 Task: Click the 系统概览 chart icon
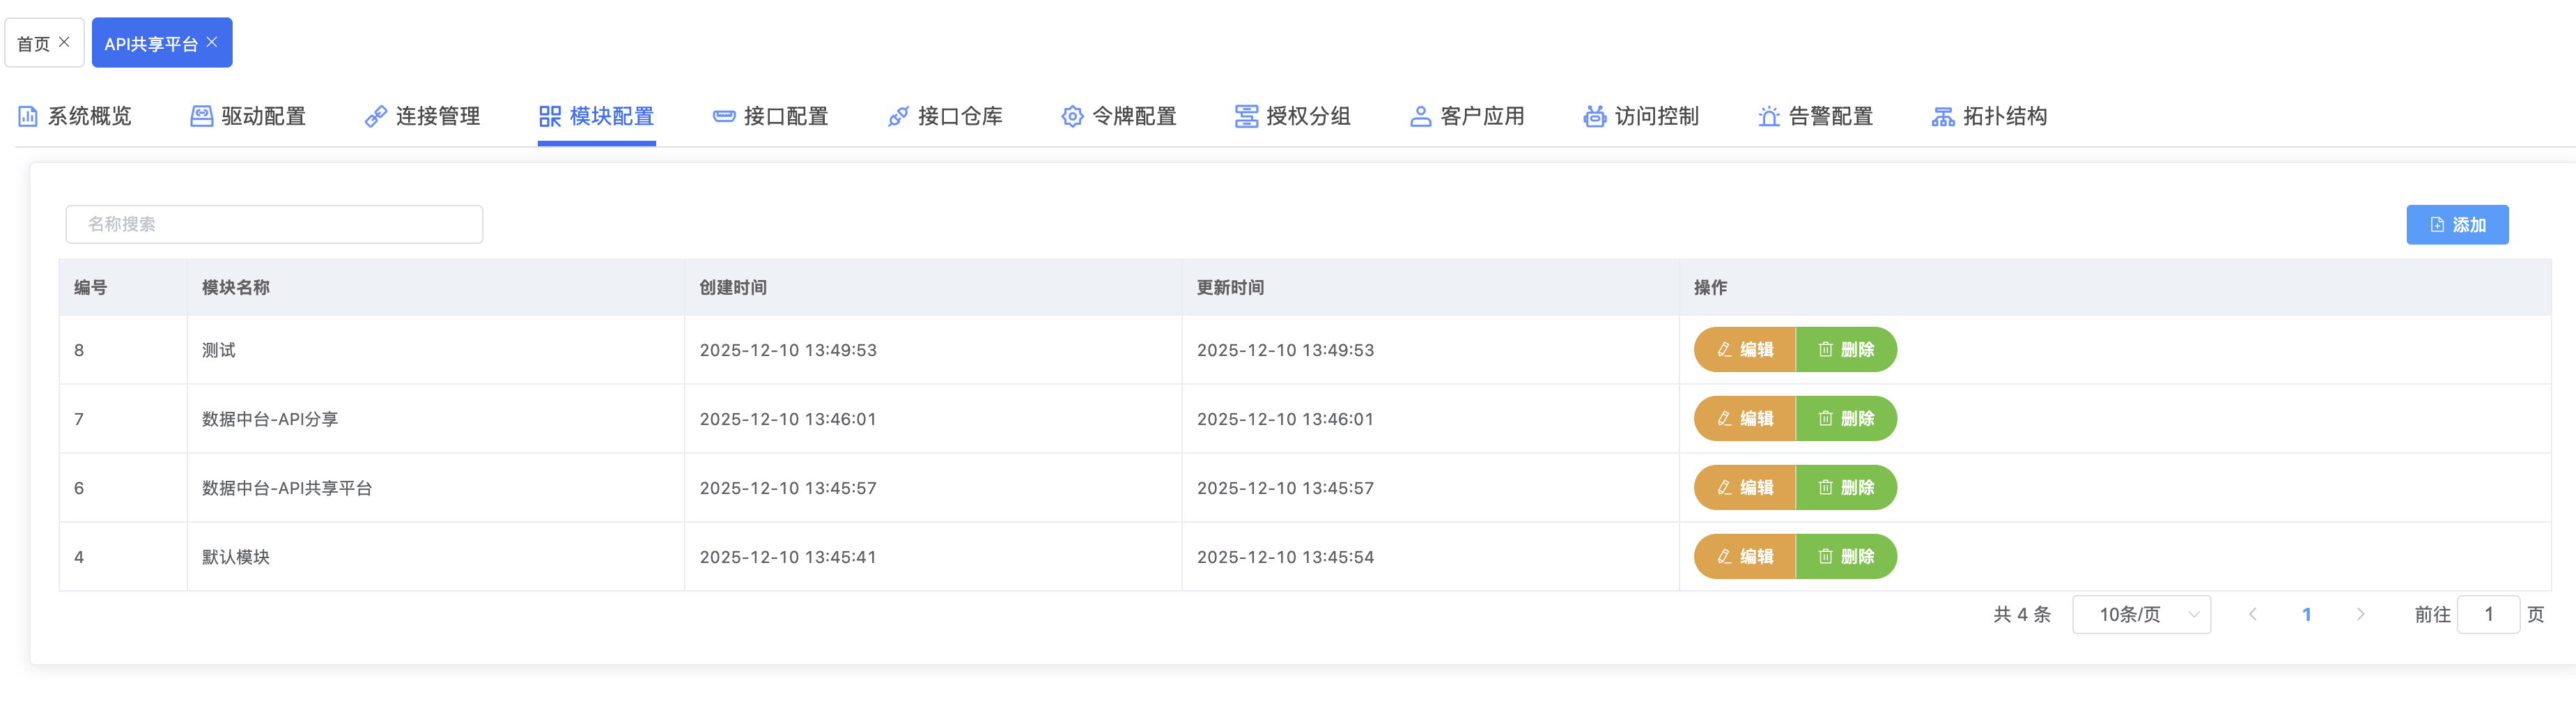tap(28, 117)
